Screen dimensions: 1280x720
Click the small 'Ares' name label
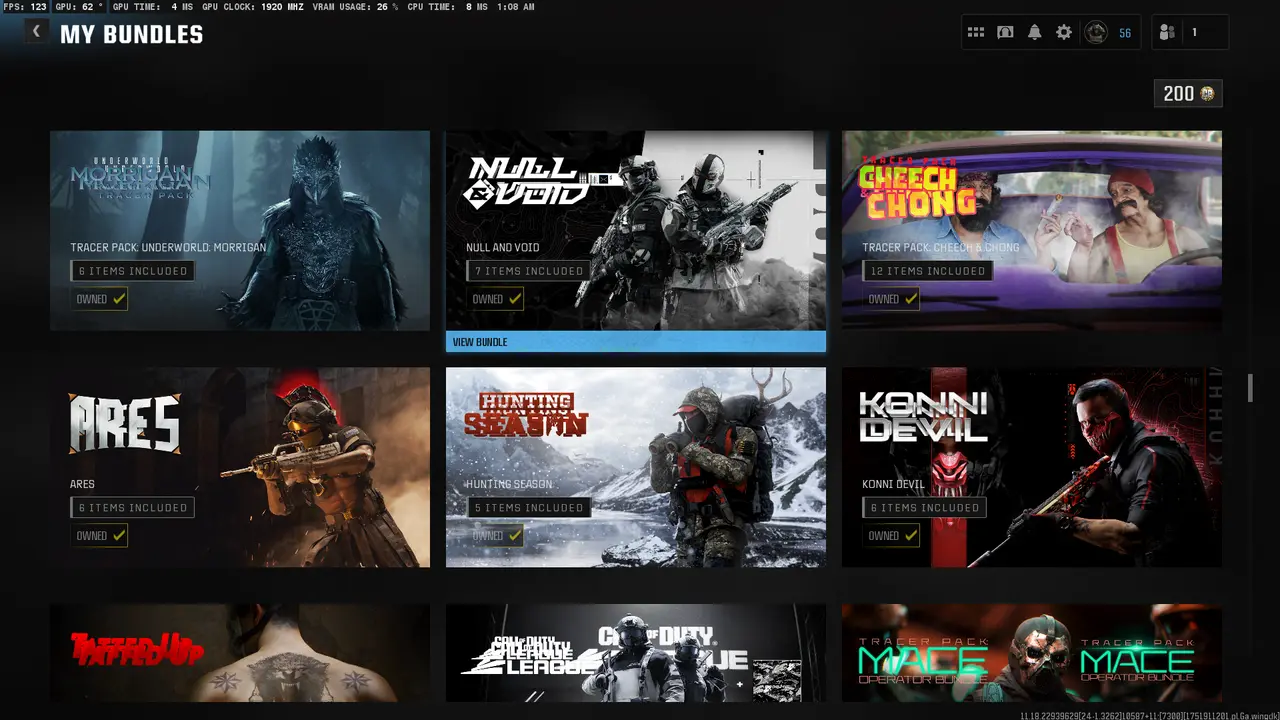point(83,484)
